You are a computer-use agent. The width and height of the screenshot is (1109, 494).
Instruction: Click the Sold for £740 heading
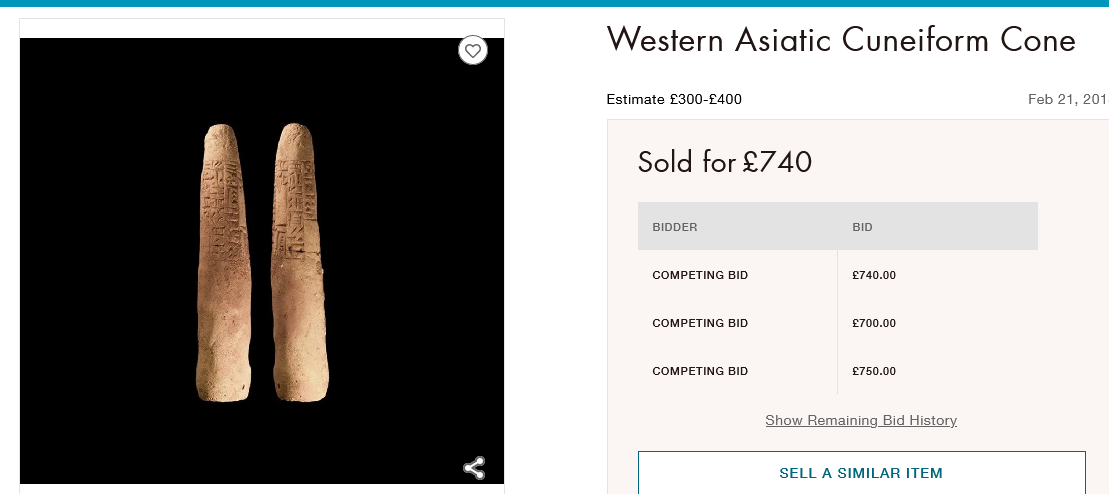[x=725, y=161]
